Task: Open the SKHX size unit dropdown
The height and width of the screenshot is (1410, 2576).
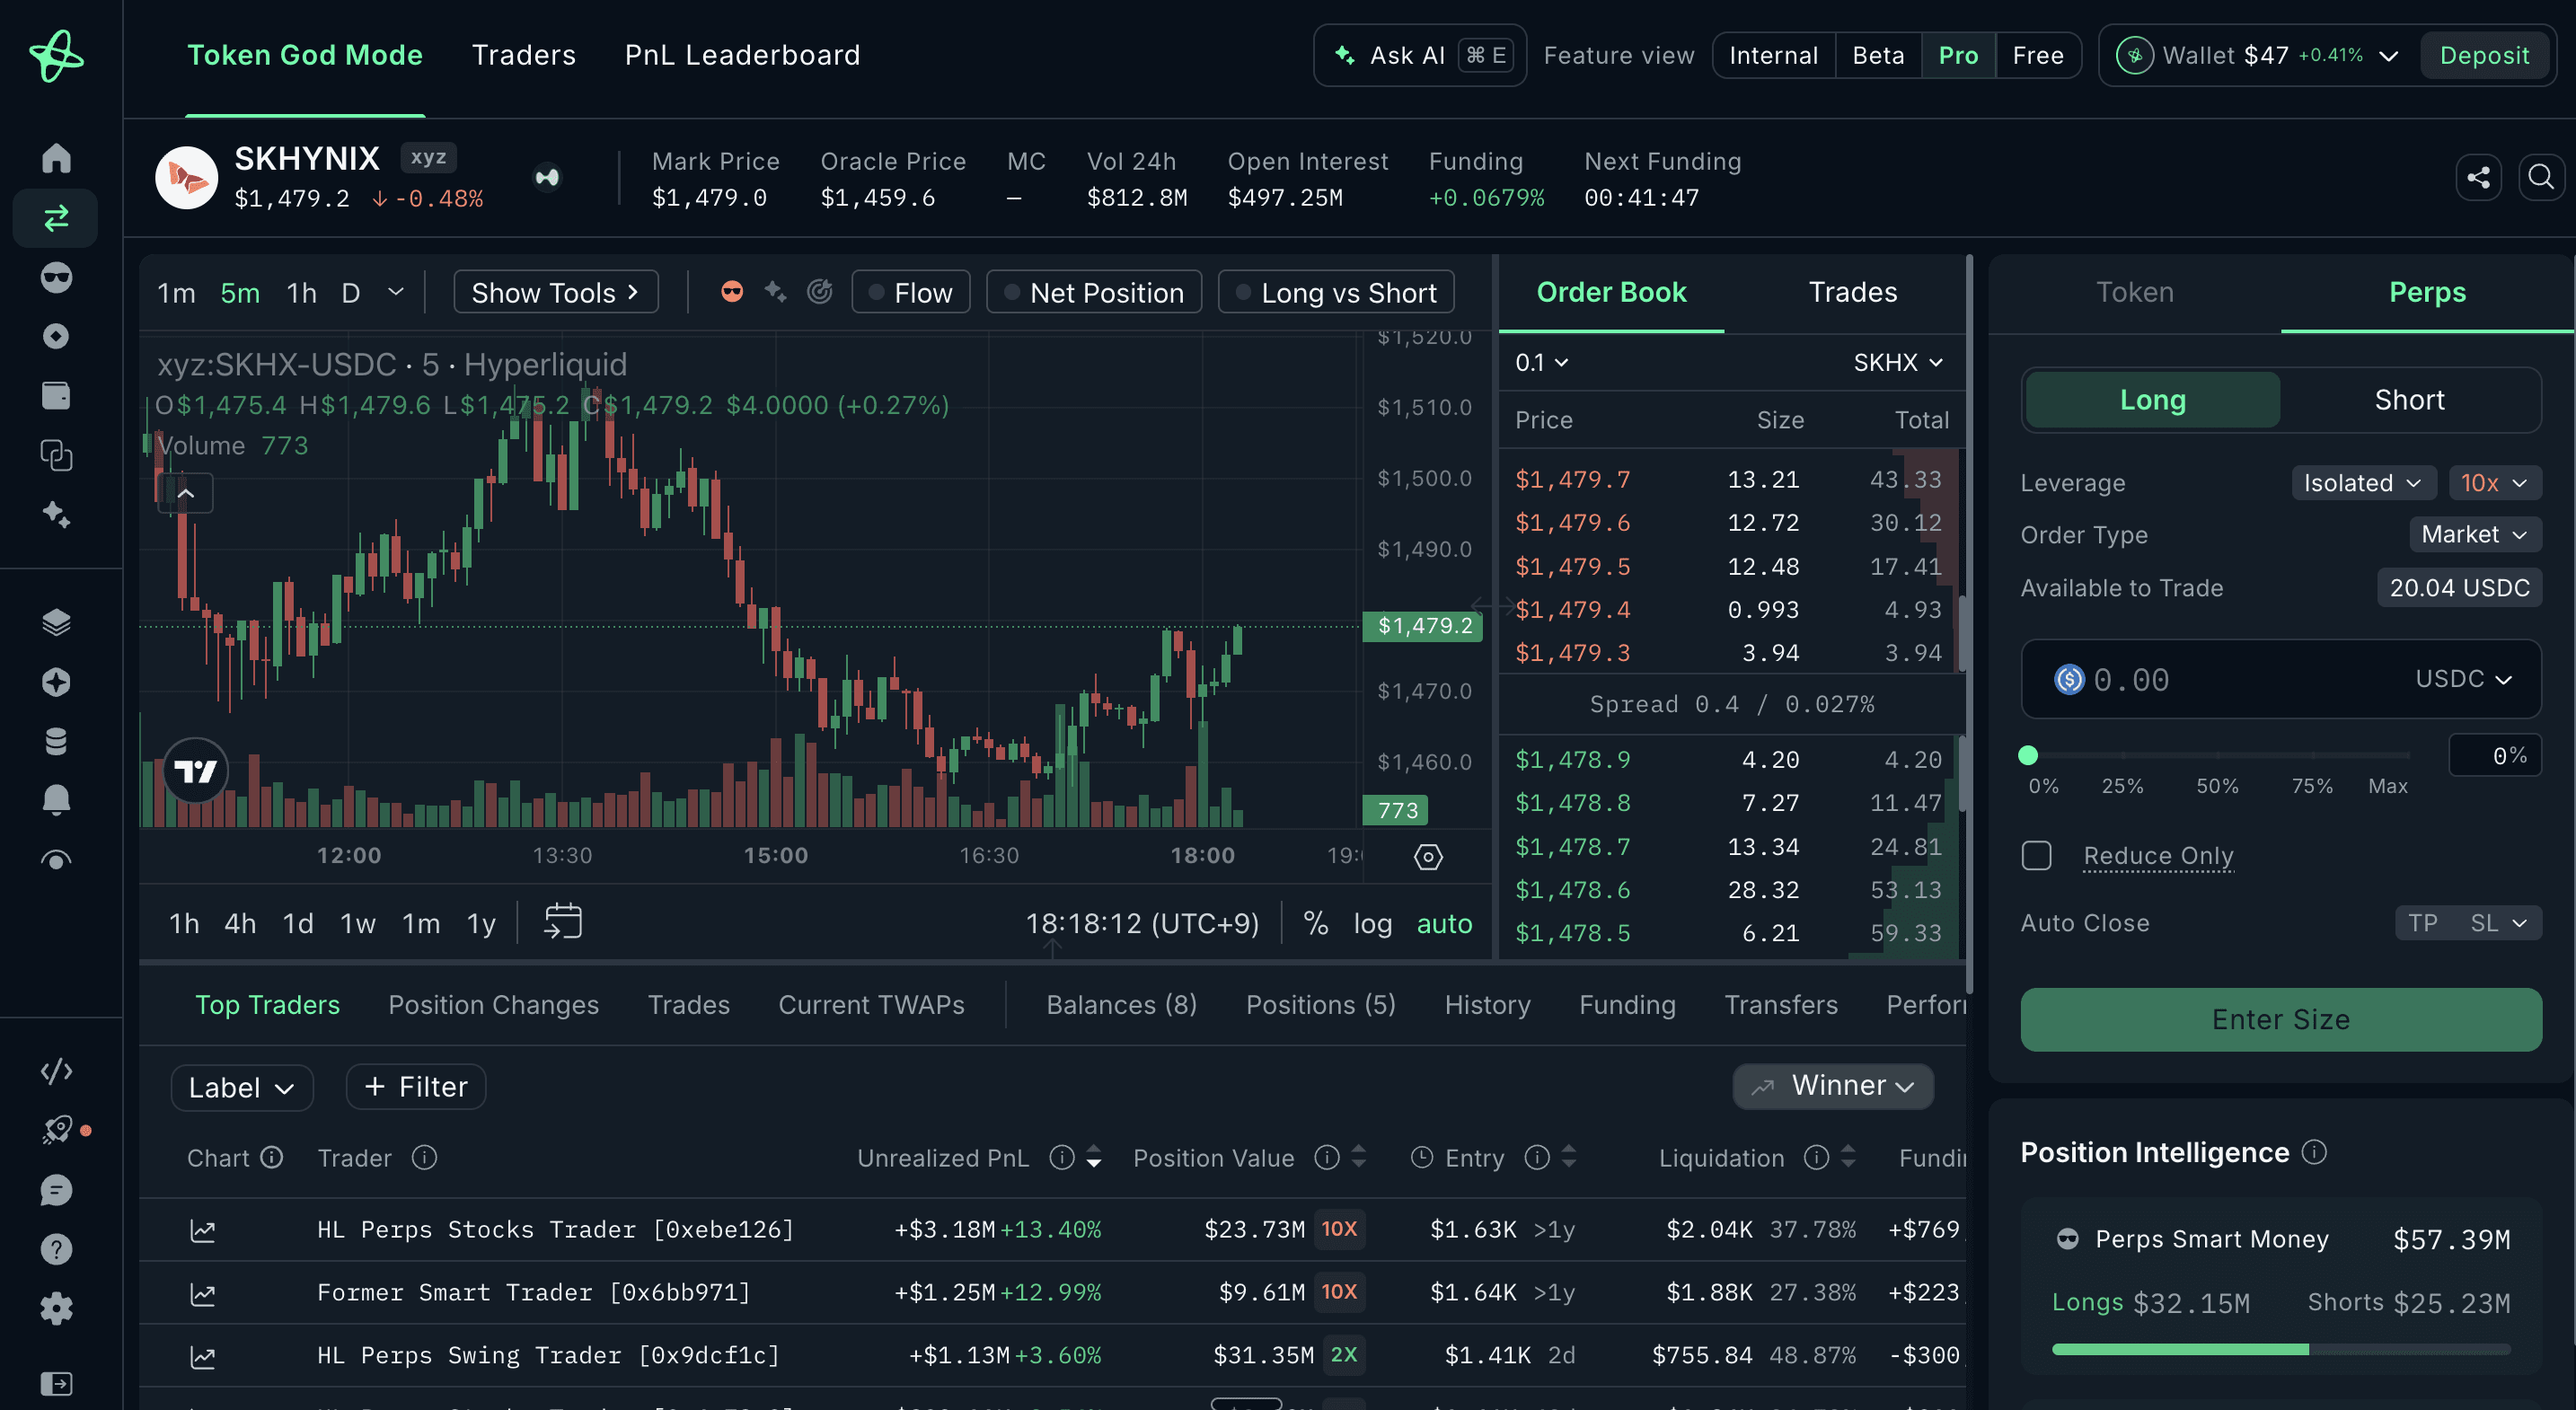Action: (x=1898, y=362)
